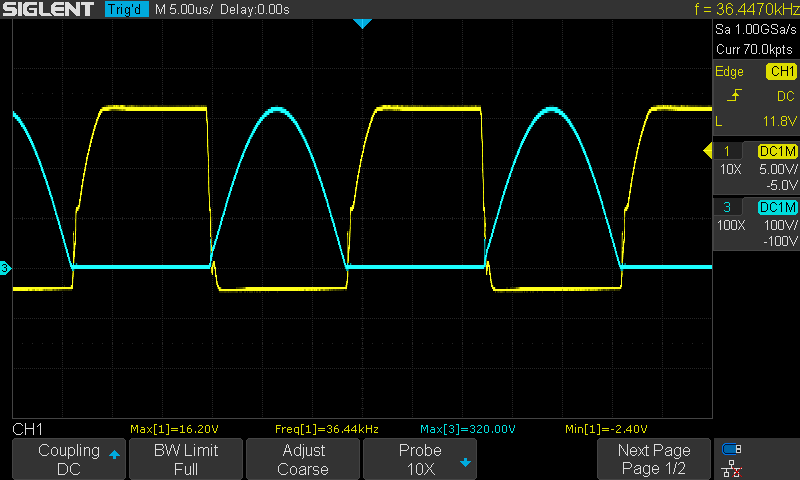Click the Coupling button's blue up arrow
The width and height of the screenshot is (800, 480).
click(x=114, y=454)
